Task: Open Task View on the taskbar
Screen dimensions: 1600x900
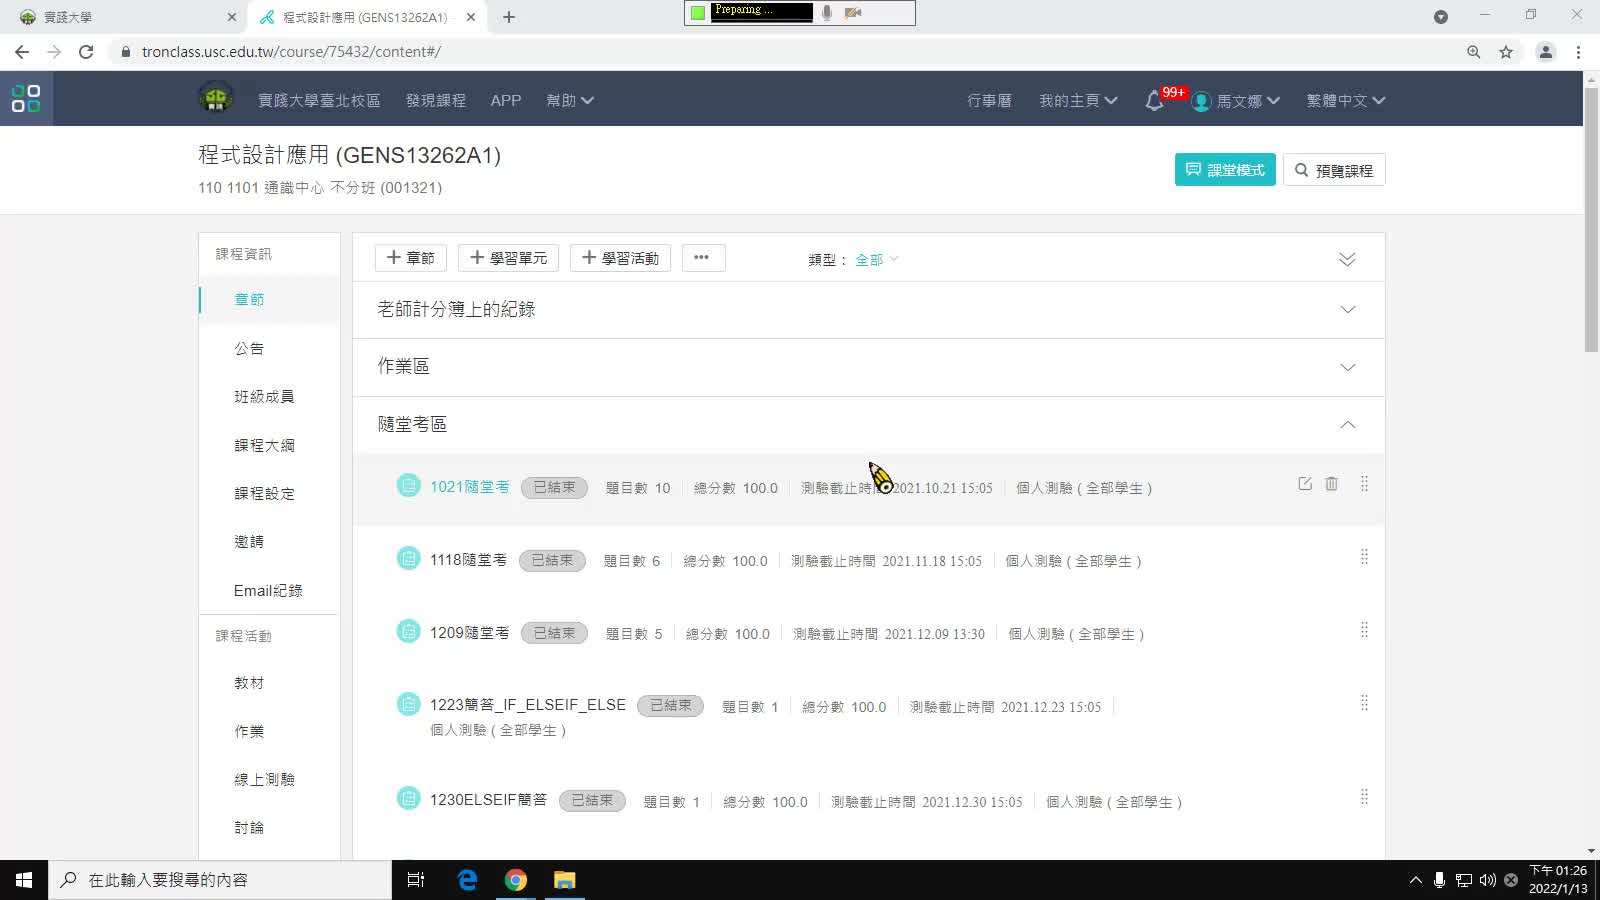Action: click(x=416, y=880)
